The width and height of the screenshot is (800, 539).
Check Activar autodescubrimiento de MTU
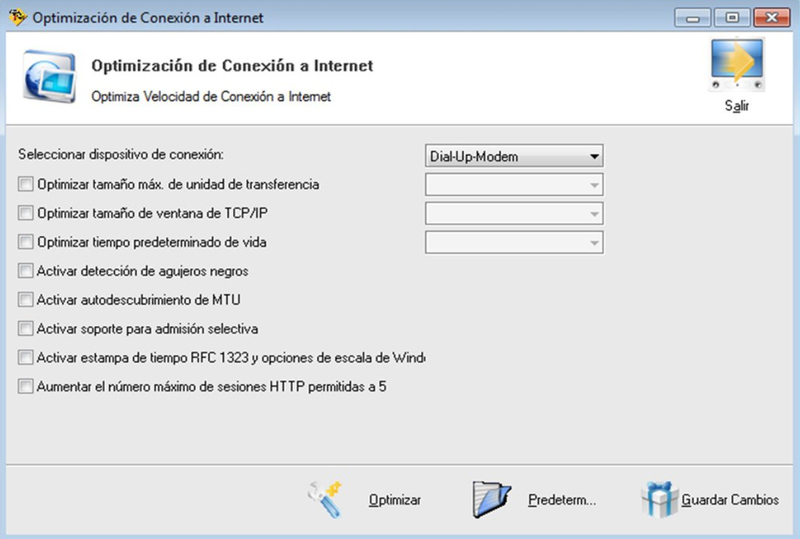point(25,299)
